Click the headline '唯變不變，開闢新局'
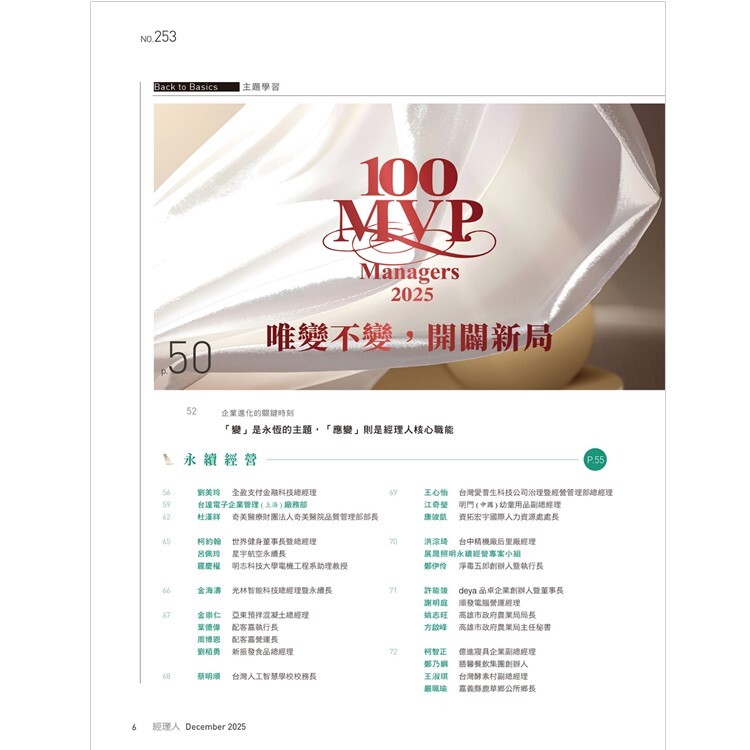 pos(409,338)
